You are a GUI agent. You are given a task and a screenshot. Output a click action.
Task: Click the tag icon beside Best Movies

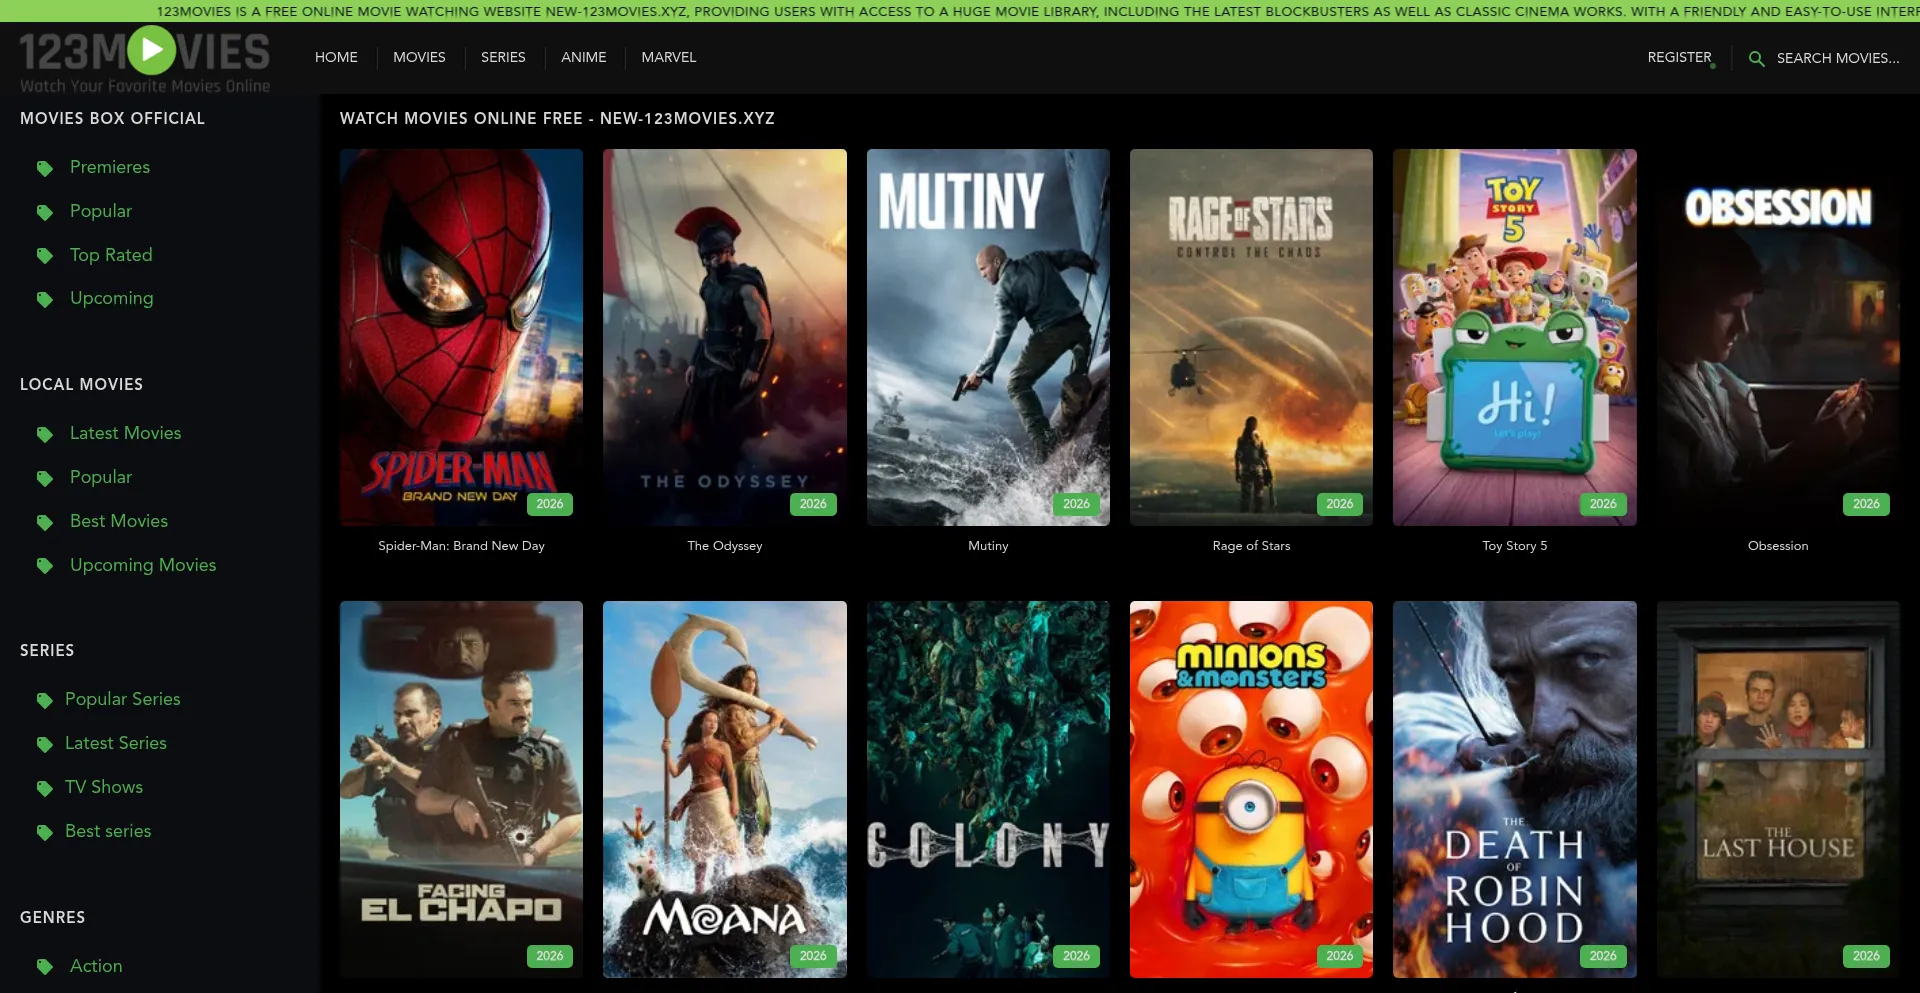click(44, 522)
